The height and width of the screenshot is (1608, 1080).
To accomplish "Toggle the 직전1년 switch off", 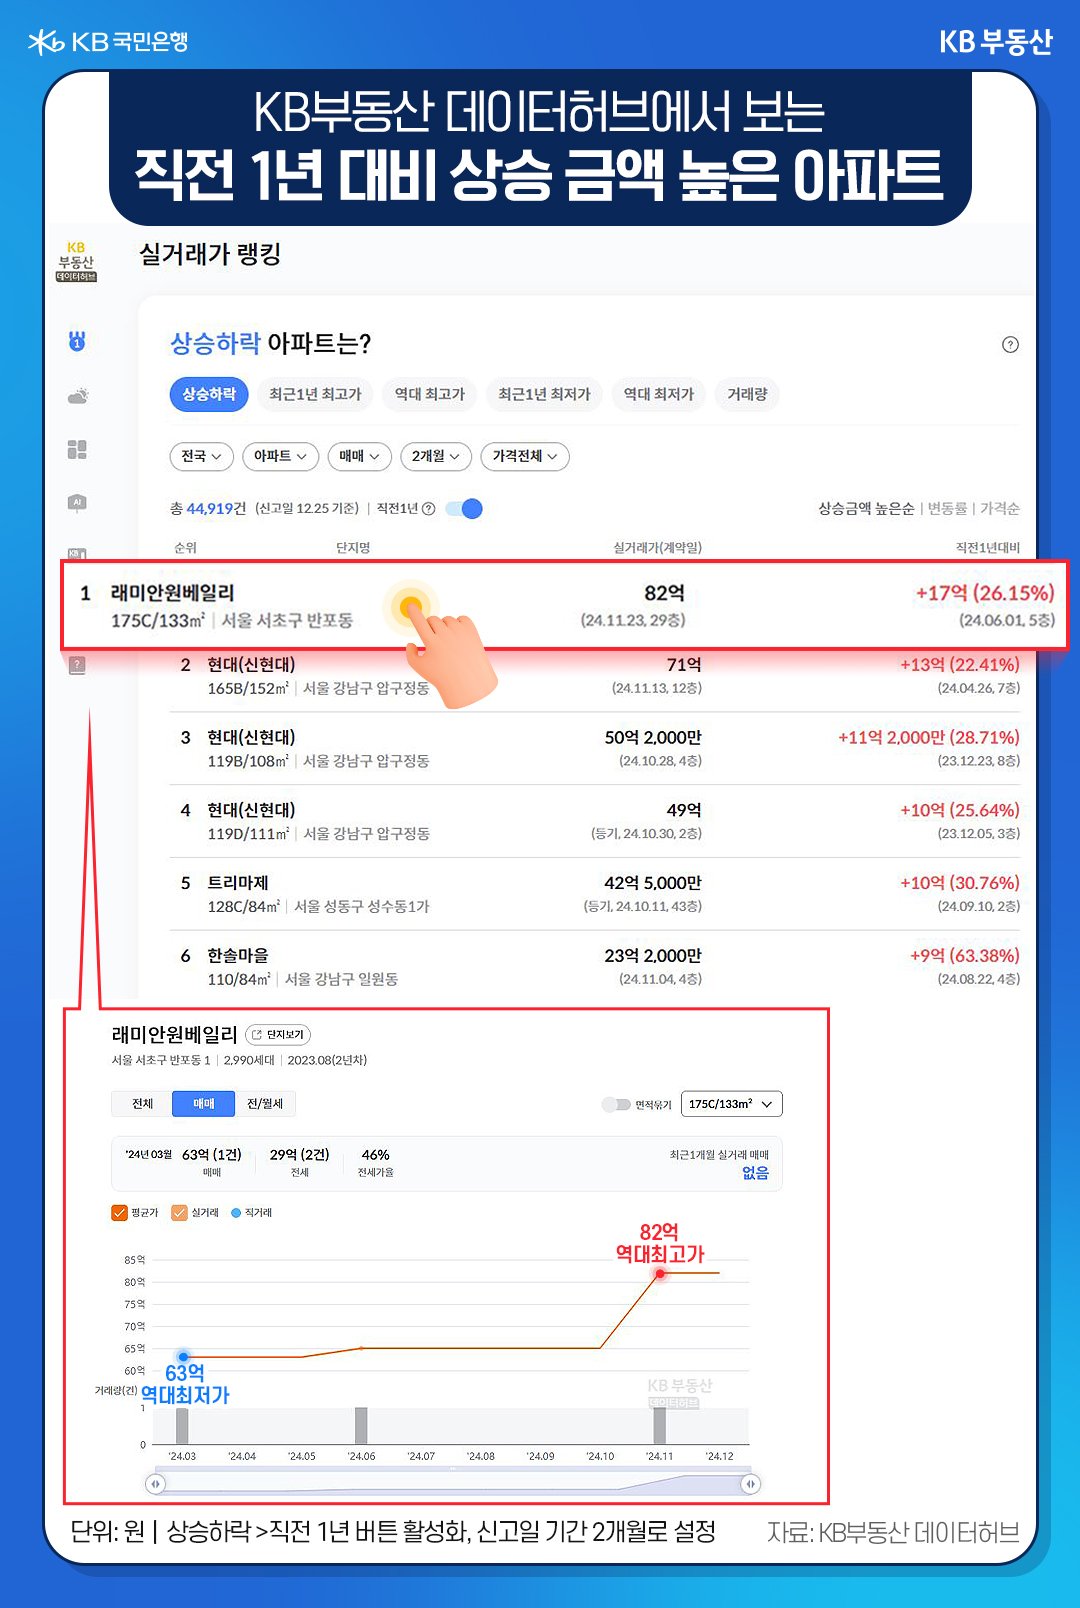I will point(465,509).
